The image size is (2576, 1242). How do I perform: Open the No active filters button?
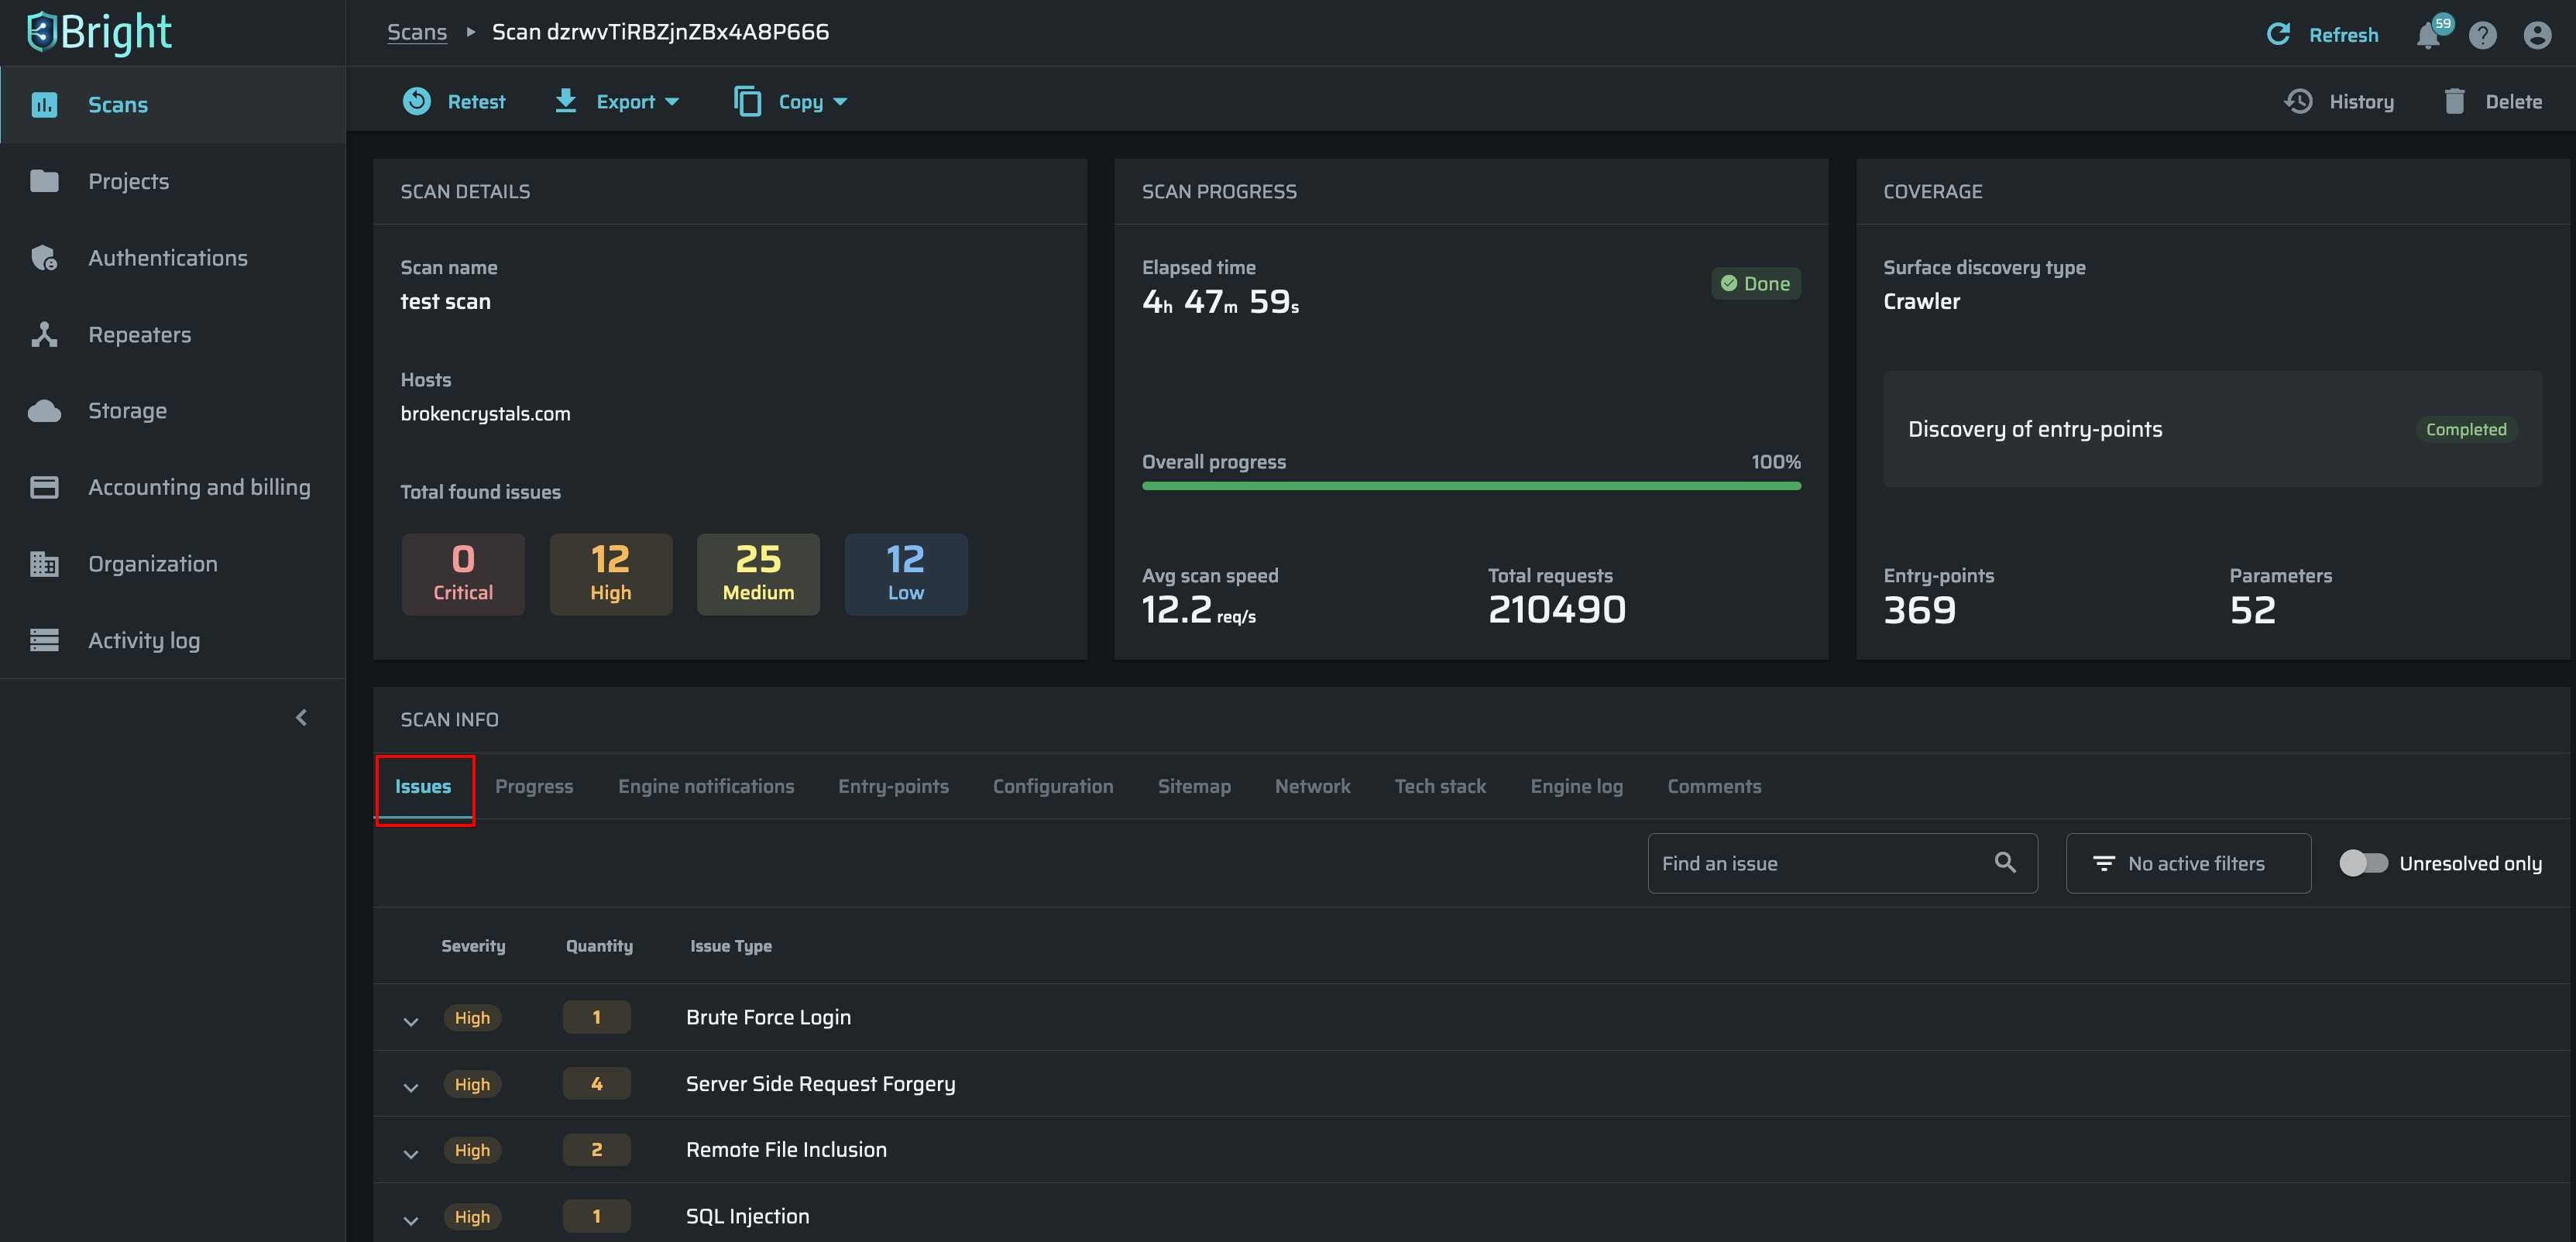2188,862
